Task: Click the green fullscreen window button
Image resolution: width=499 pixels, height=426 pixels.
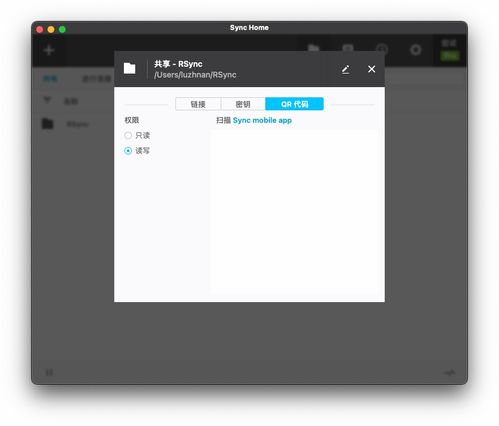Action: click(x=62, y=30)
